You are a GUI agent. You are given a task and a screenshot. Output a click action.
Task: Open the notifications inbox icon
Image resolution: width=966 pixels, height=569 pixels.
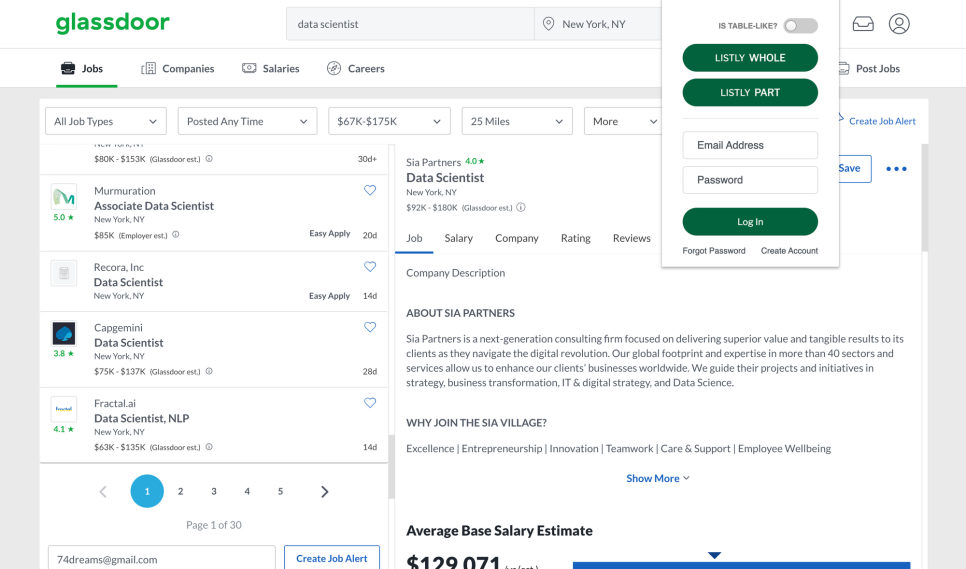click(862, 24)
